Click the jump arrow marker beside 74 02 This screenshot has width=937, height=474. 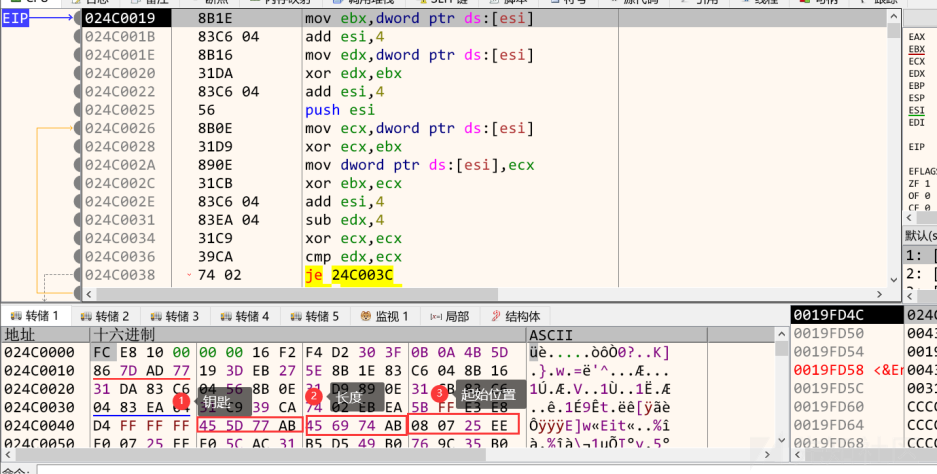coord(189,275)
